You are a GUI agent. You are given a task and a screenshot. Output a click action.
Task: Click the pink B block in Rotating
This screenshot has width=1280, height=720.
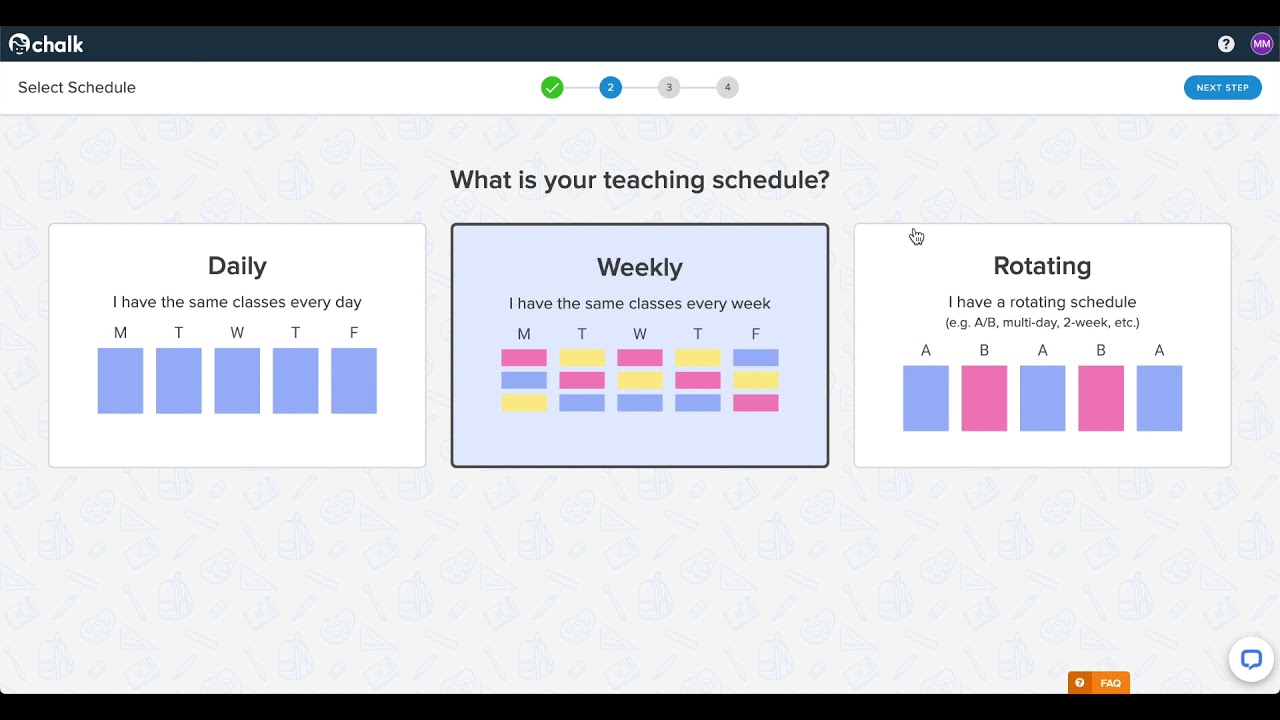point(984,398)
